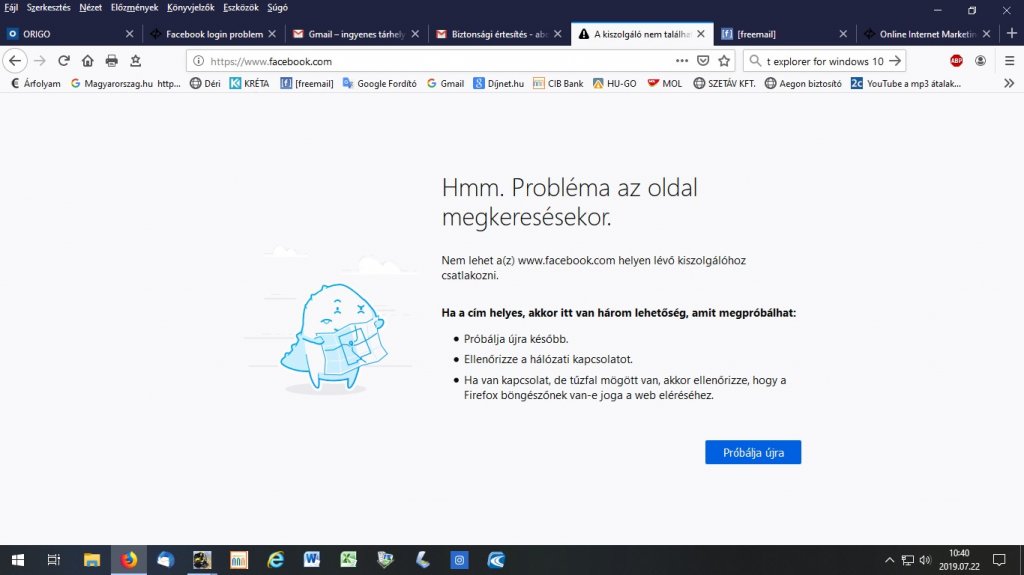Open Adblock Plus extension icon
The image size is (1024, 575).
956,61
